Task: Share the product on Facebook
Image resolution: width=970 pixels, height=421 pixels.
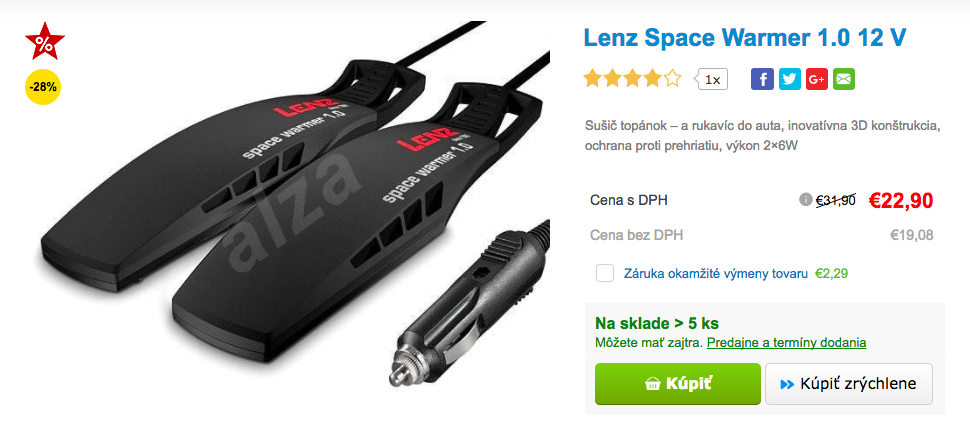Action: tap(762, 79)
